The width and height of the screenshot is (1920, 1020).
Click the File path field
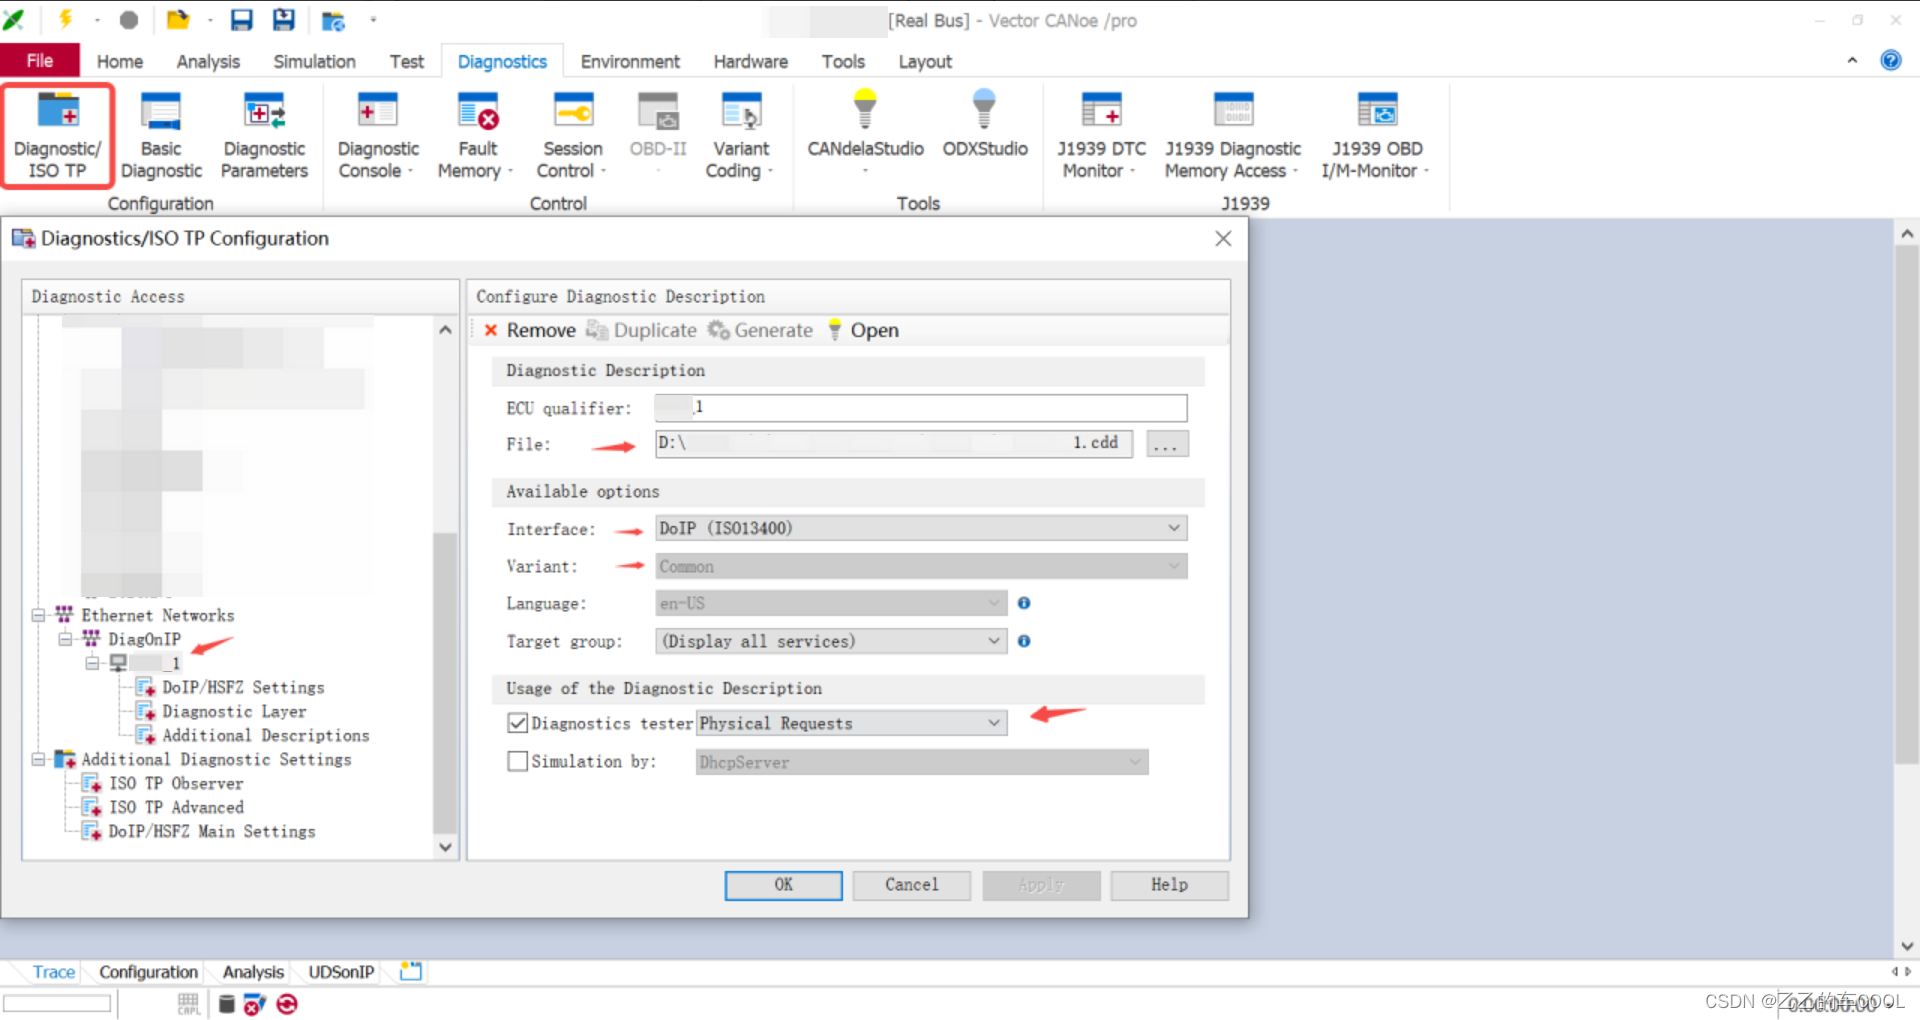[894, 443]
